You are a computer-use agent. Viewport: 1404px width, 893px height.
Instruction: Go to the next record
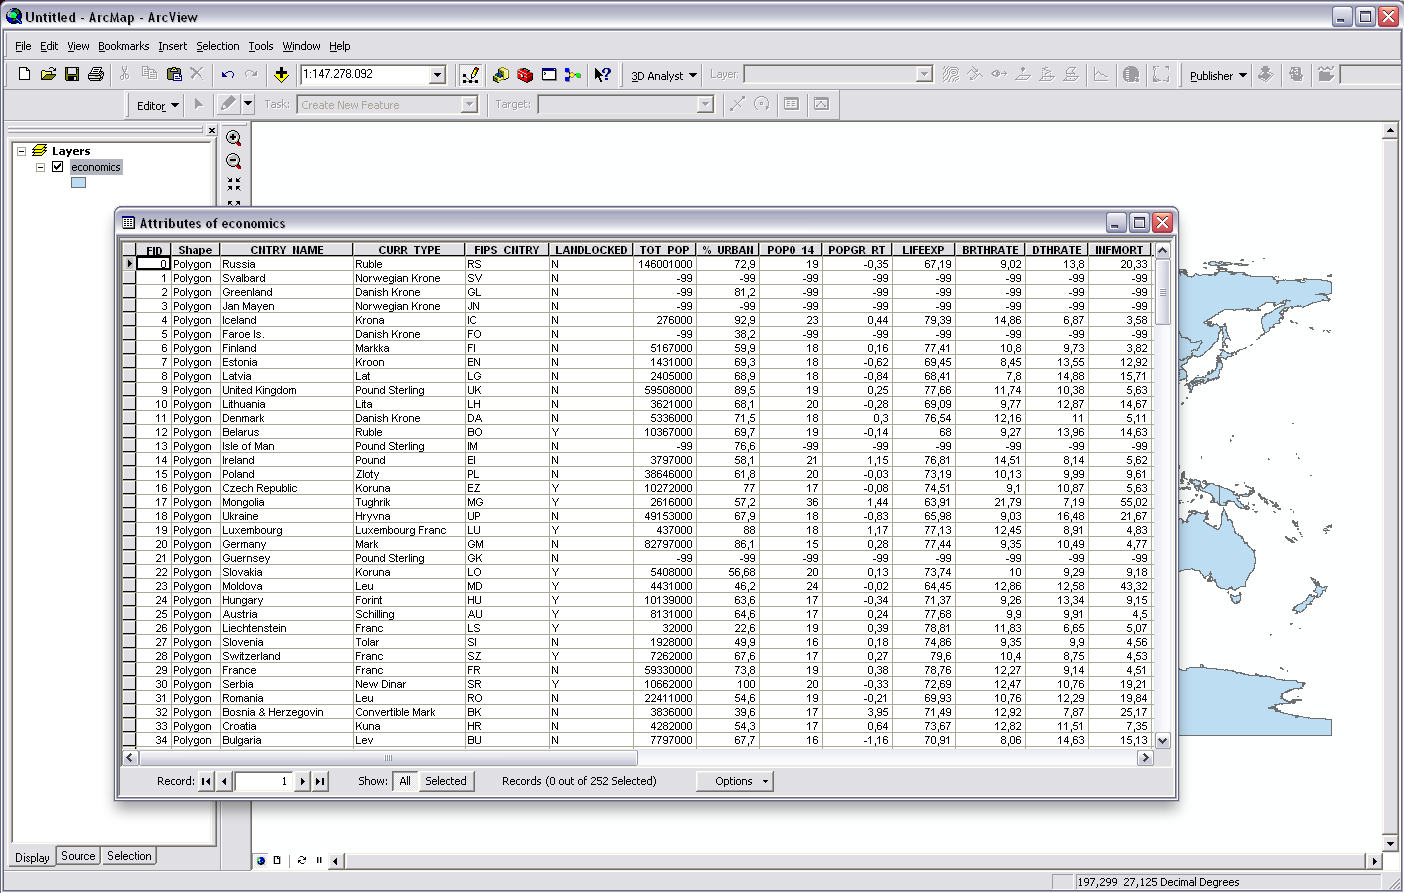[302, 782]
